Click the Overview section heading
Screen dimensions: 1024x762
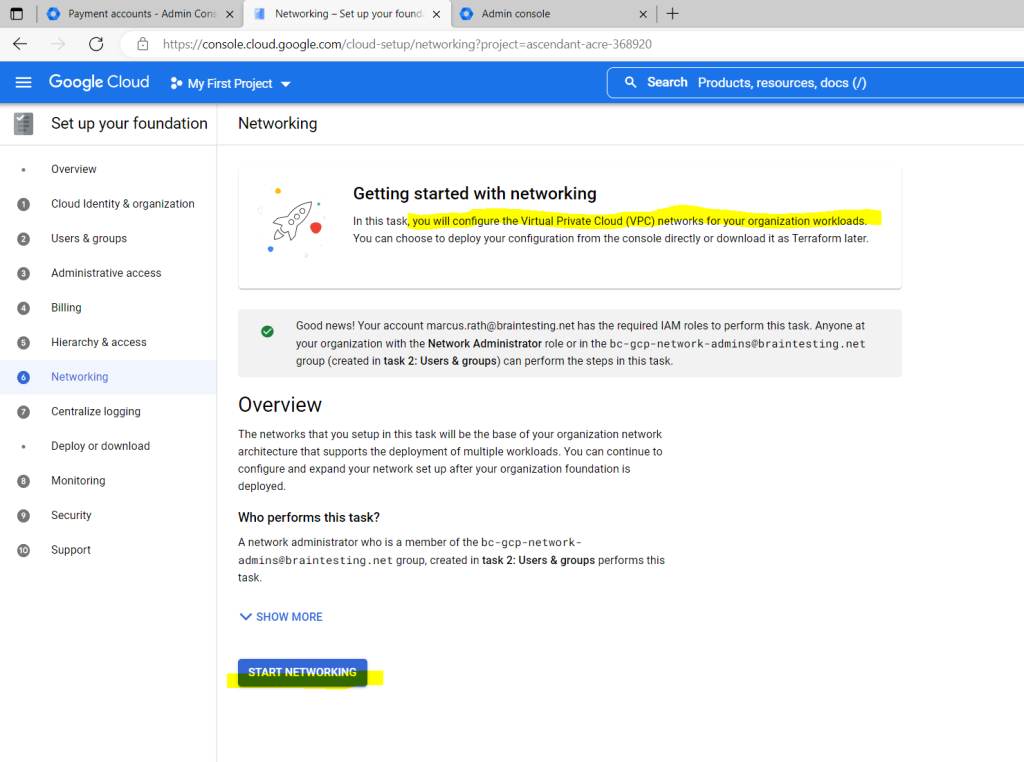[x=280, y=405]
